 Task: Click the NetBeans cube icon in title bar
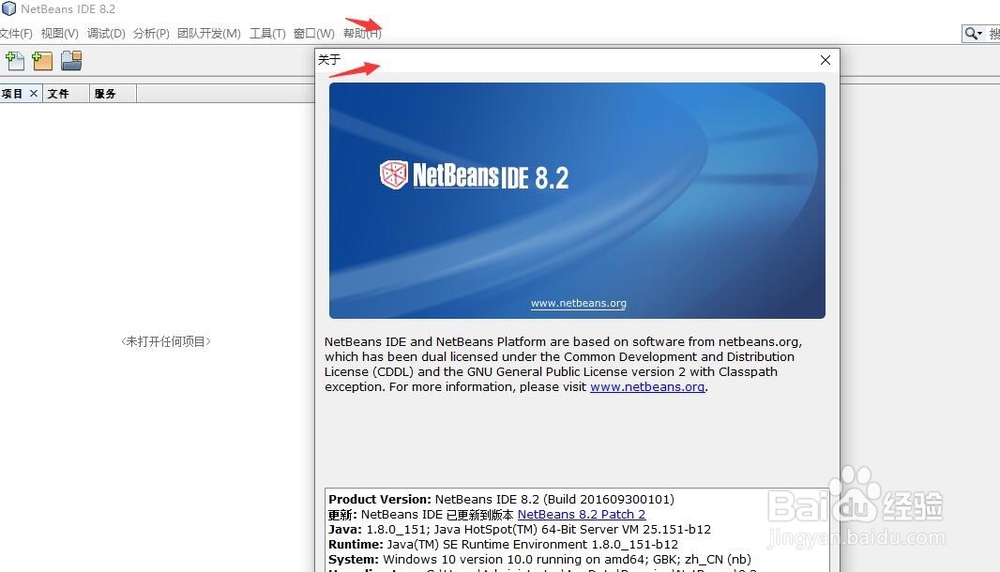pos(9,8)
